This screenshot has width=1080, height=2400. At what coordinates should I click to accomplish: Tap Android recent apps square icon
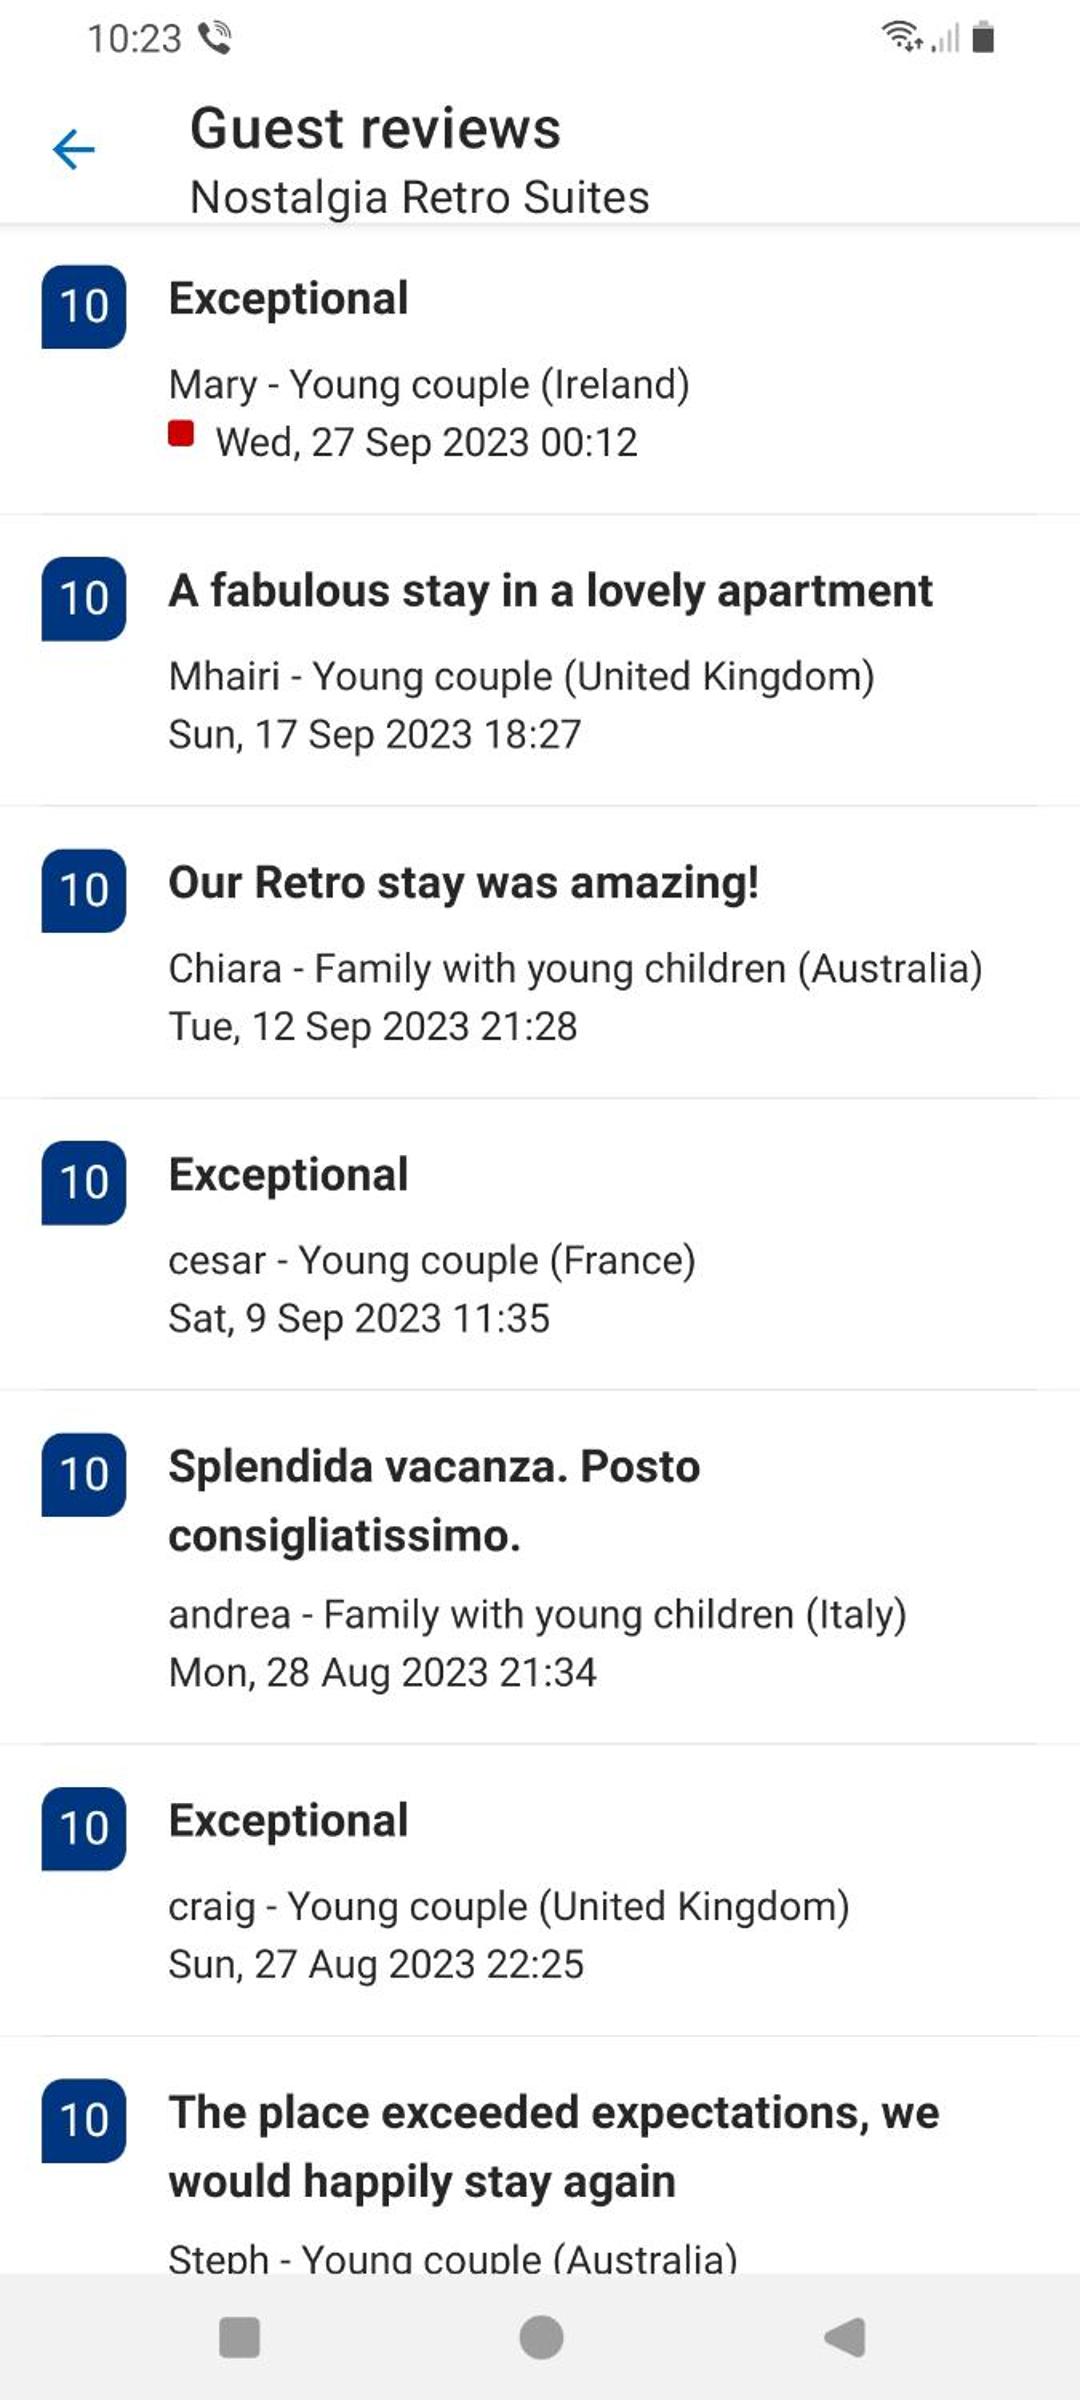239,2338
